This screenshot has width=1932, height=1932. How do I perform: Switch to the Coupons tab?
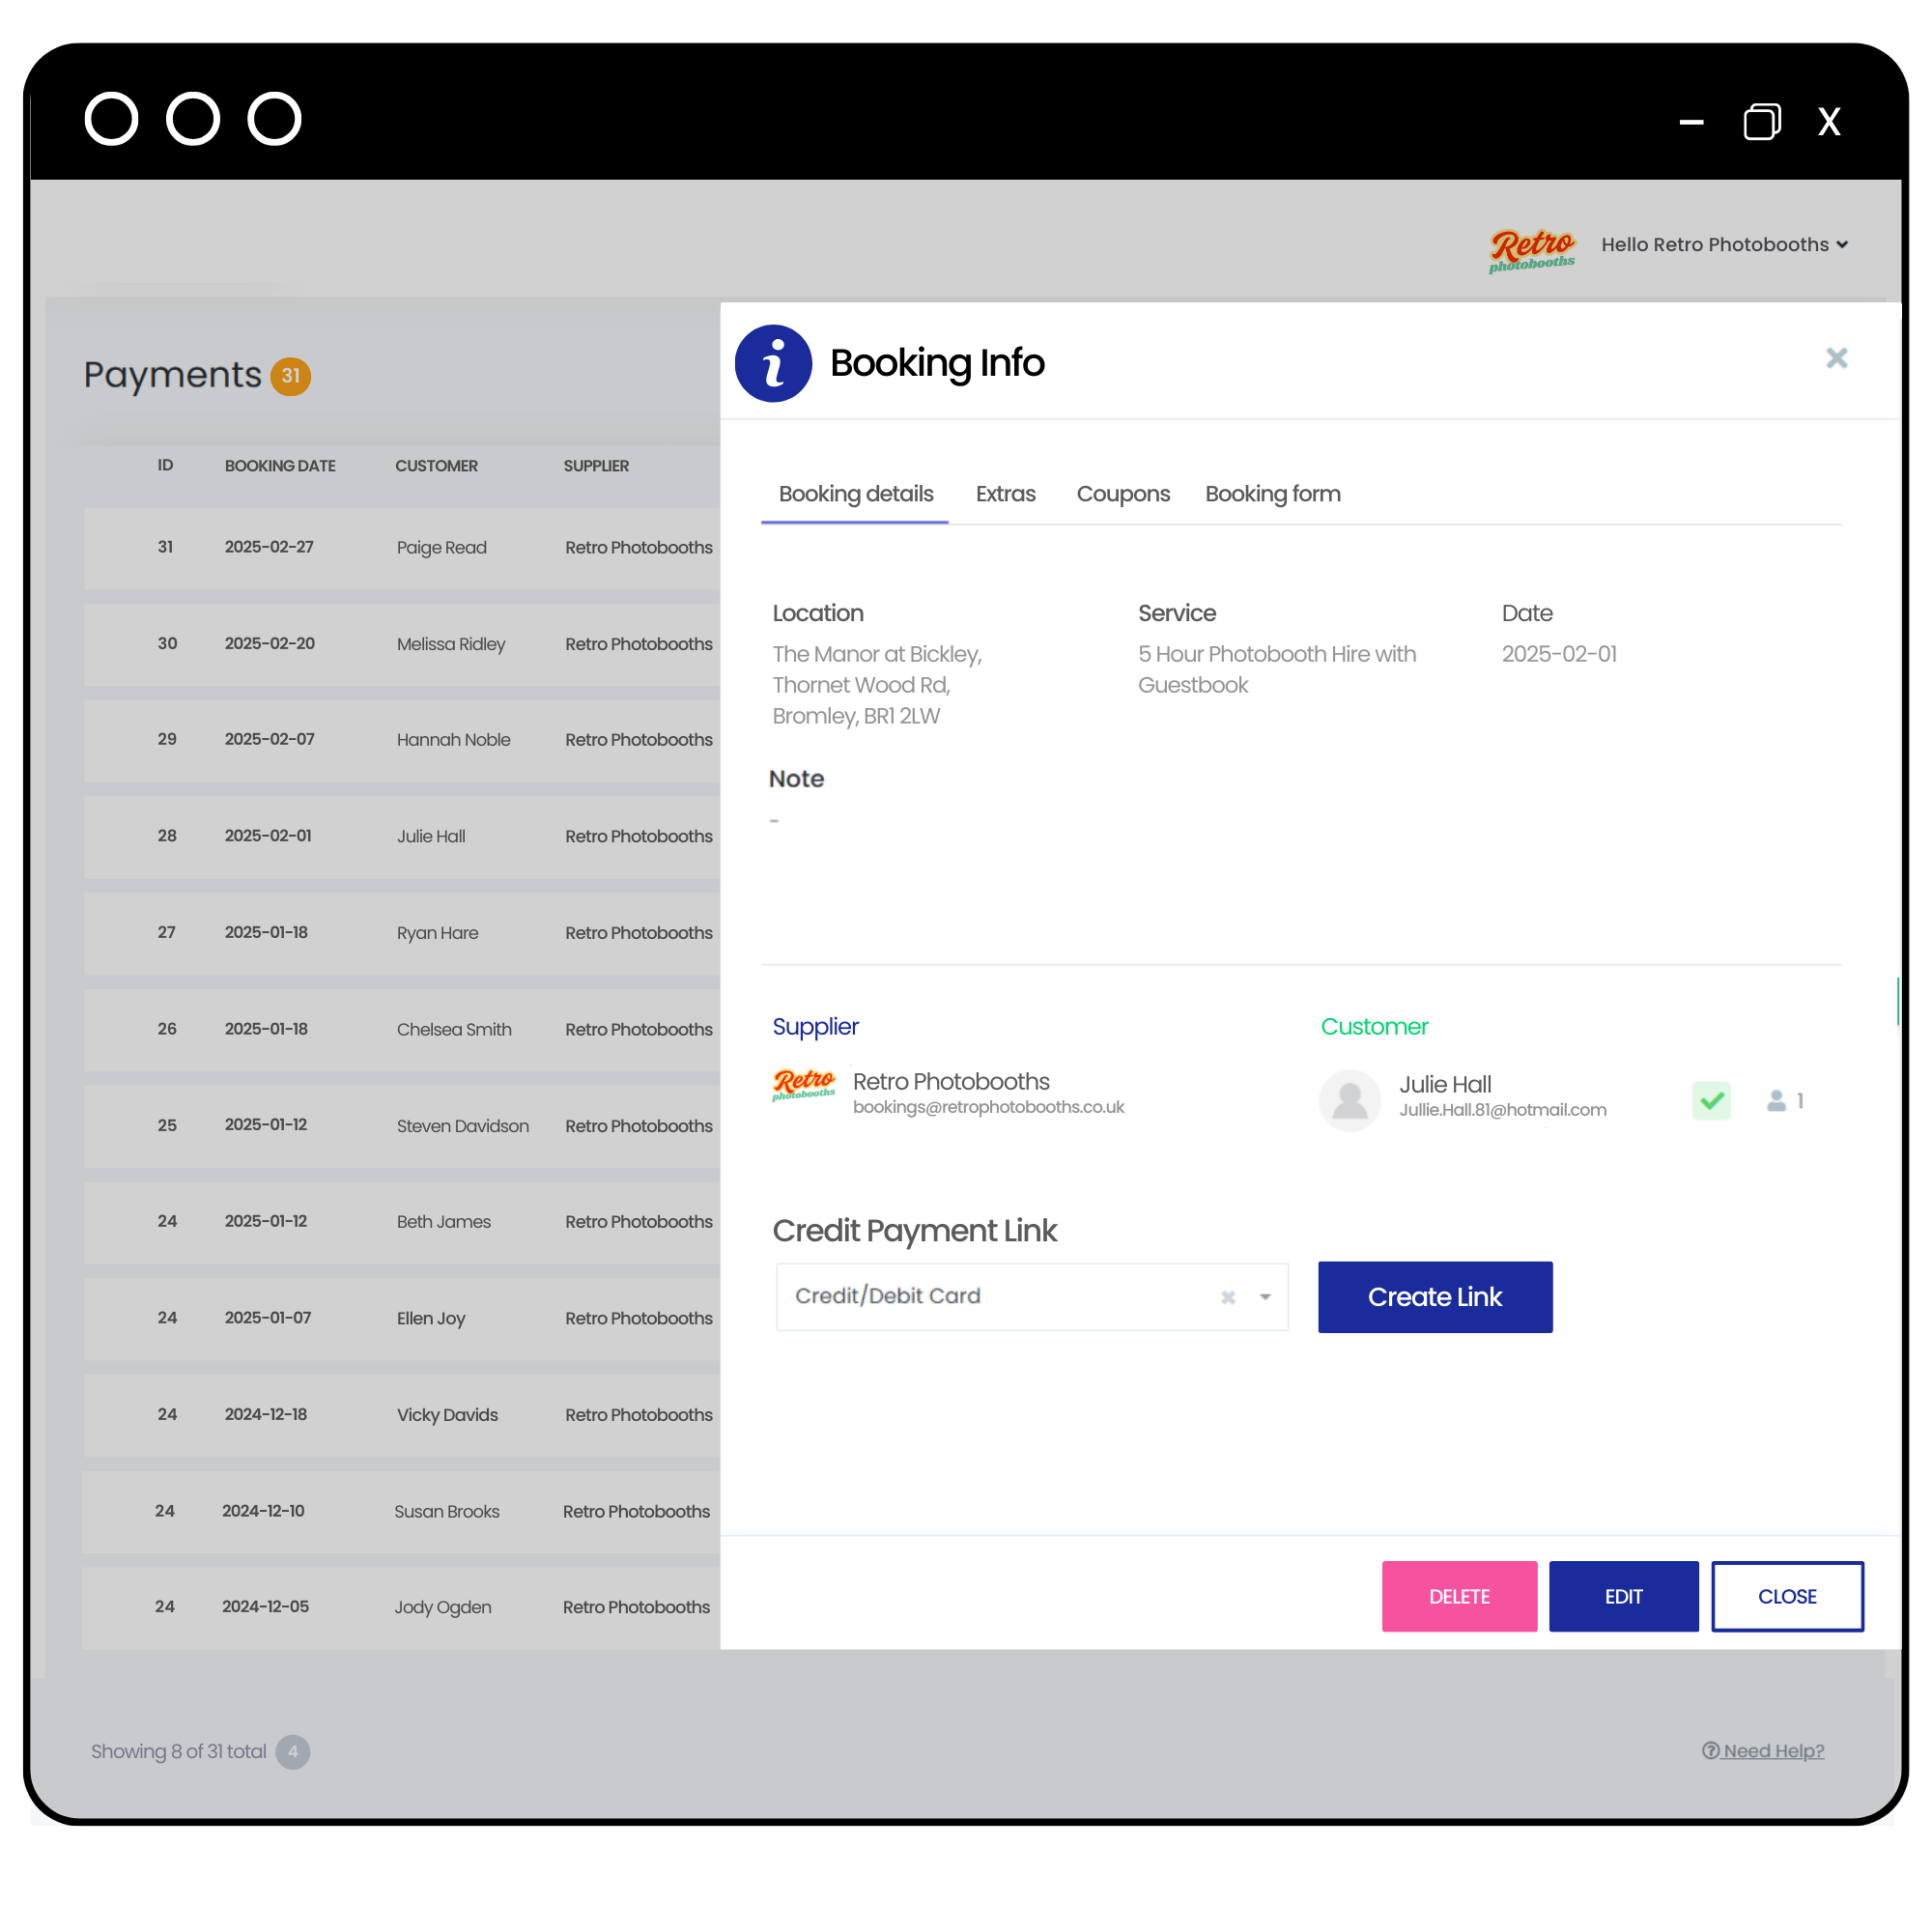[x=1122, y=494]
